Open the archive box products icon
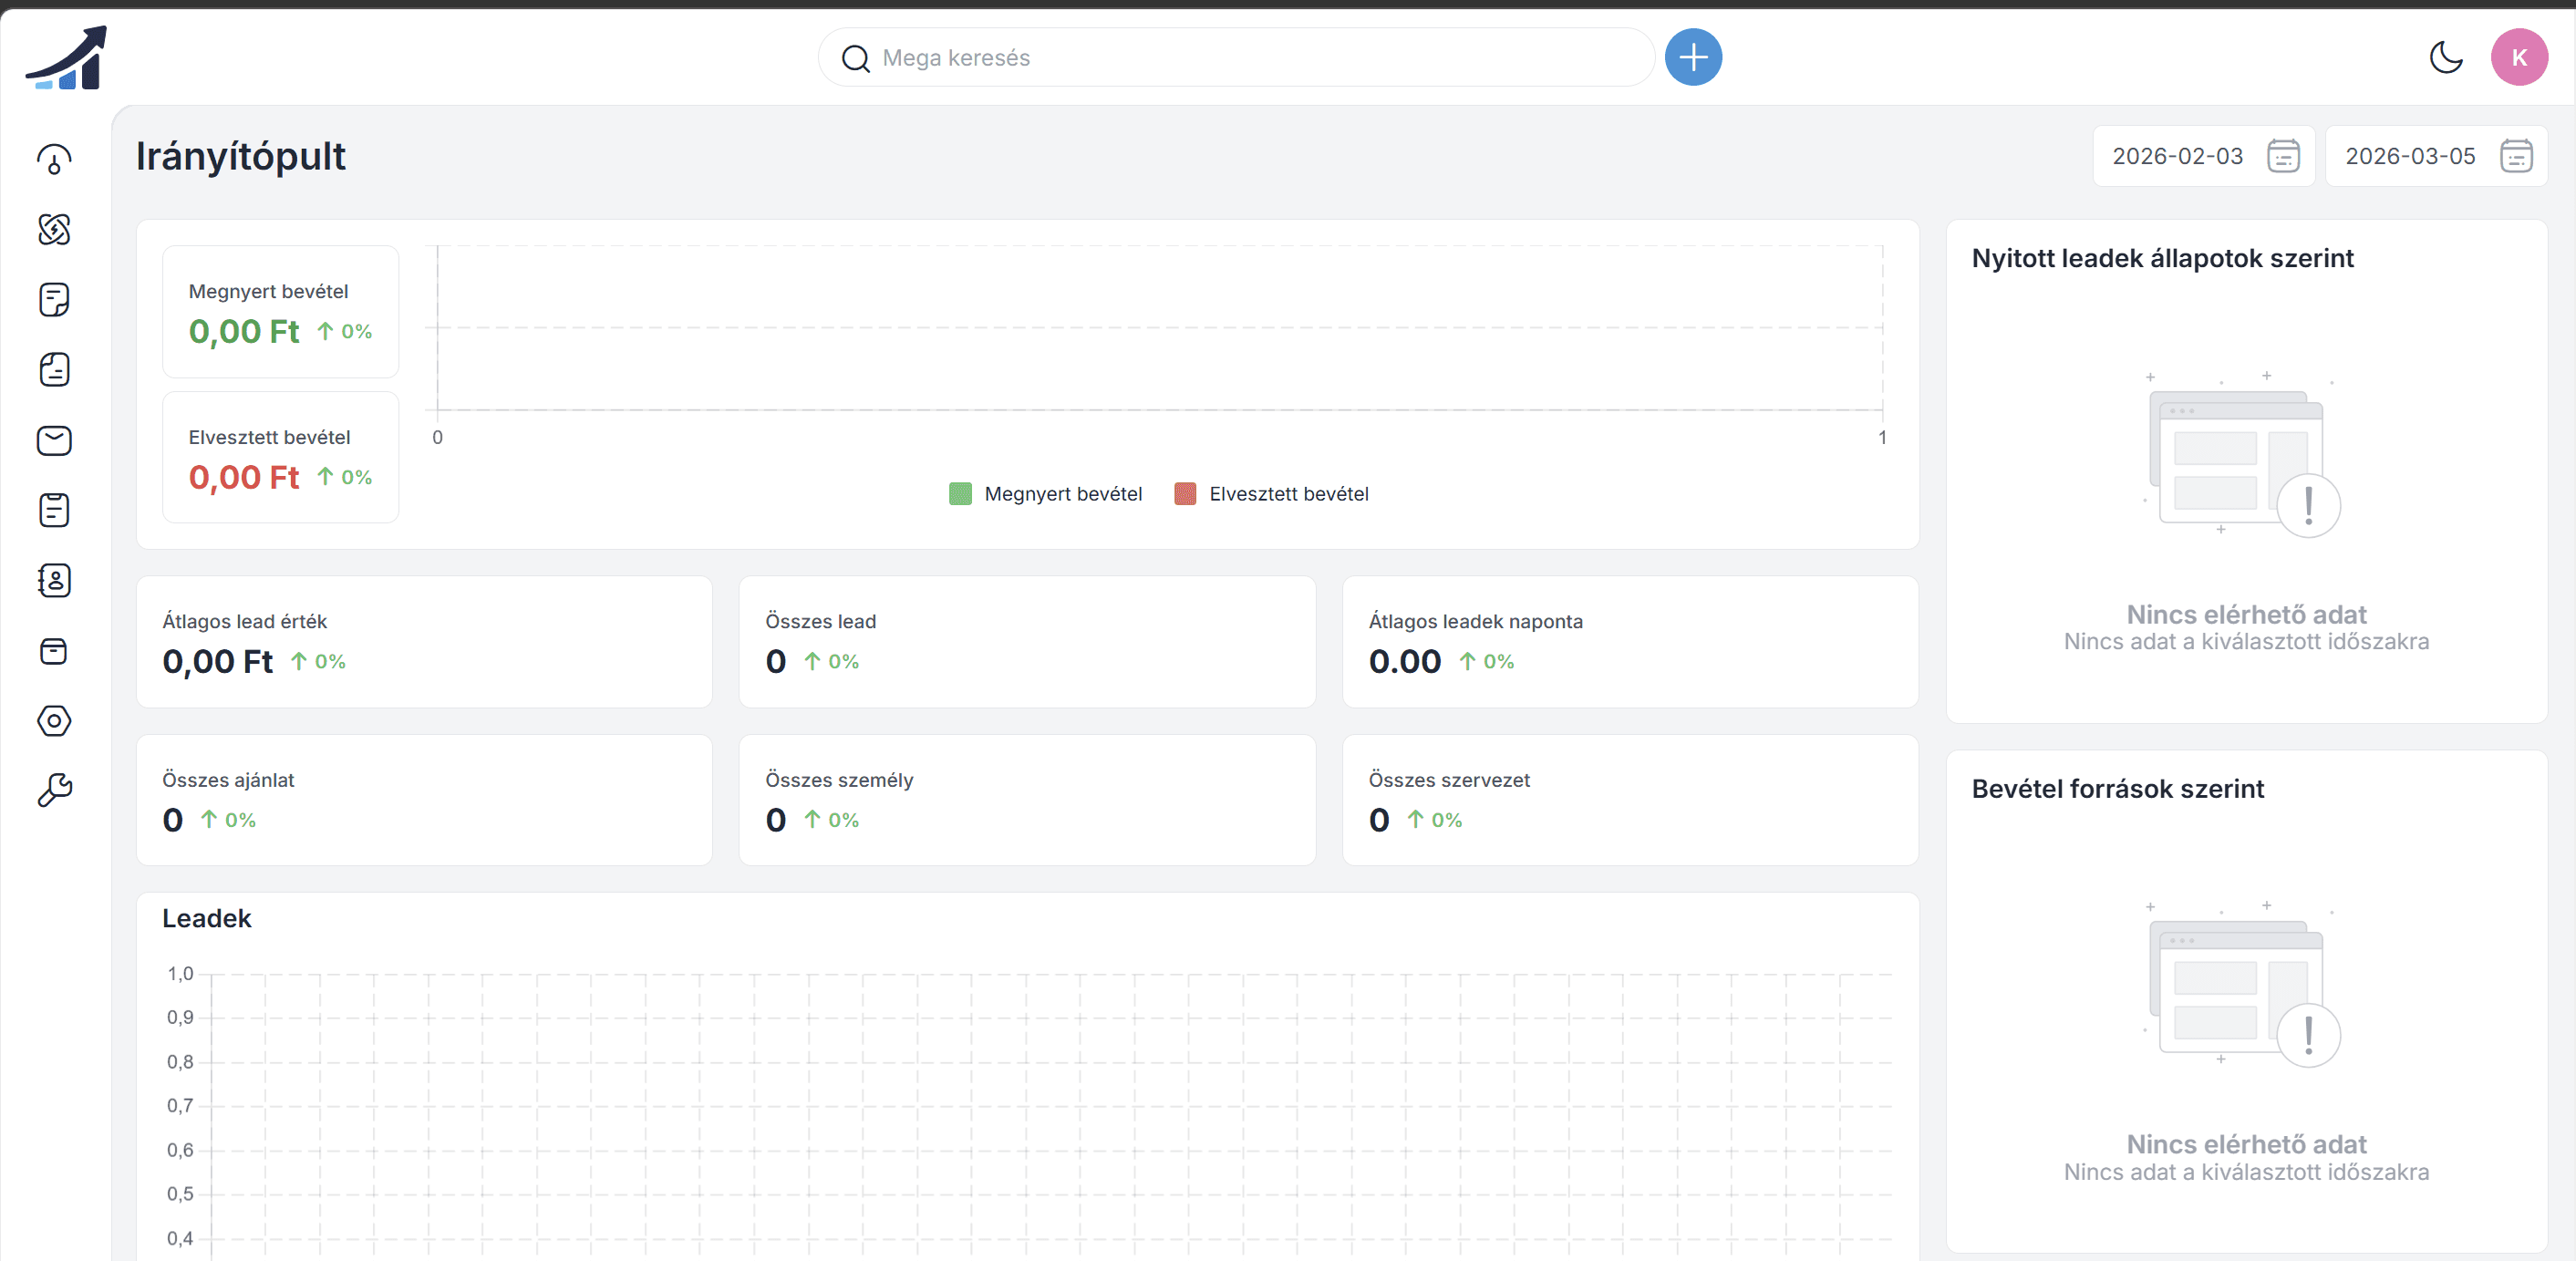The height and width of the screenshot is (1261, 2576). coord(54,651)
